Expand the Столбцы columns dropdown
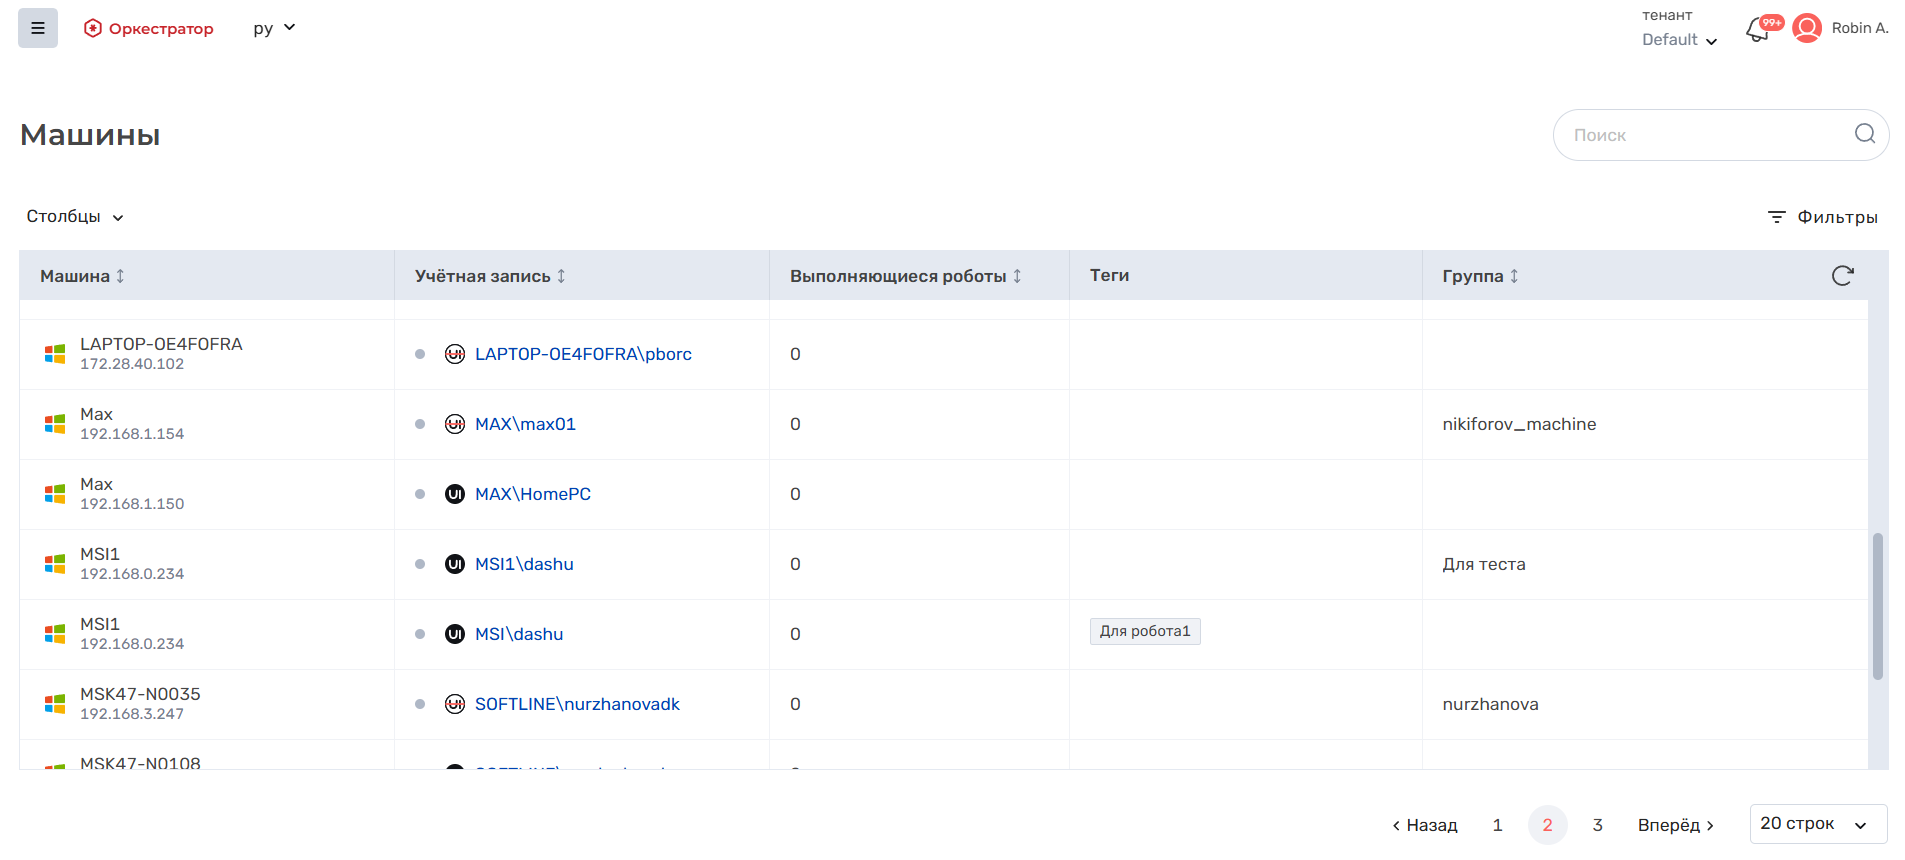This screenshot has height=860, width=1905. 75,217
